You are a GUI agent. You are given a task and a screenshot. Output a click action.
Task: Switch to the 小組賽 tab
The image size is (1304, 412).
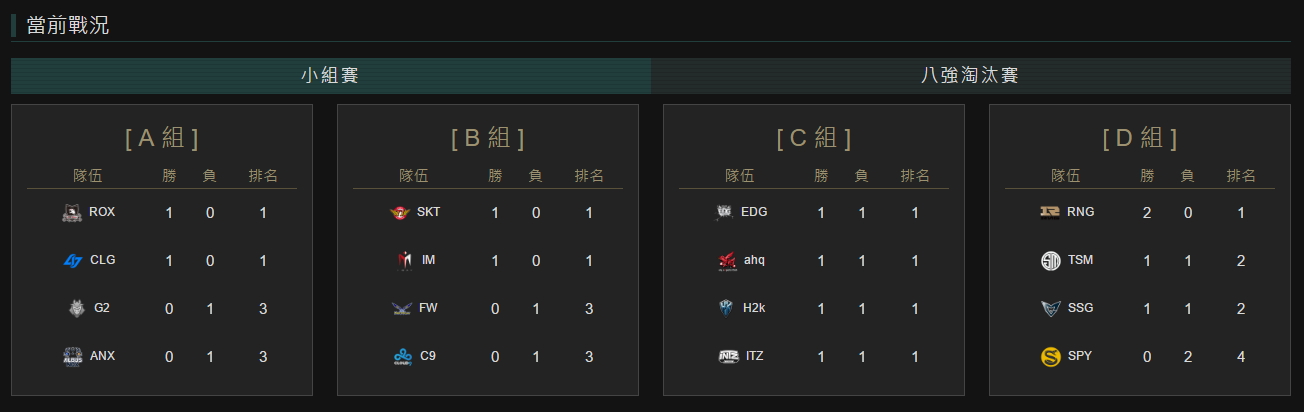point(330,75)
